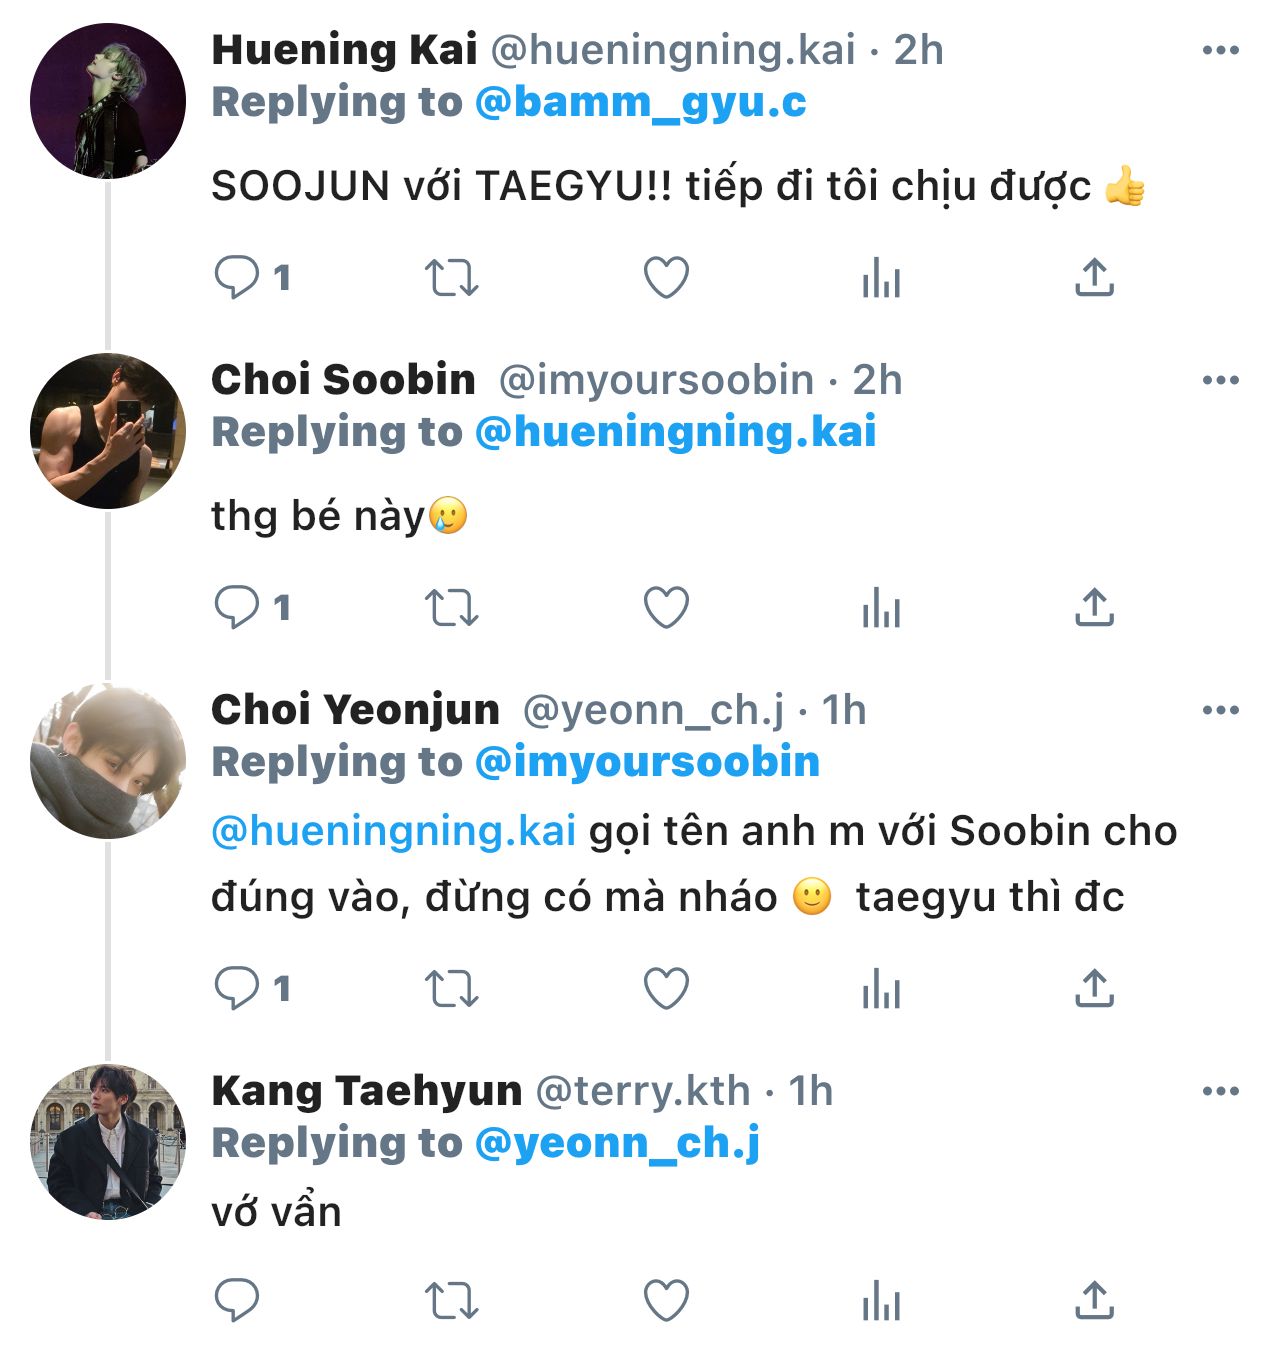View analytics for Huening Kai's tweet
Screen dimensions: 1284x1347
point(881,278)
